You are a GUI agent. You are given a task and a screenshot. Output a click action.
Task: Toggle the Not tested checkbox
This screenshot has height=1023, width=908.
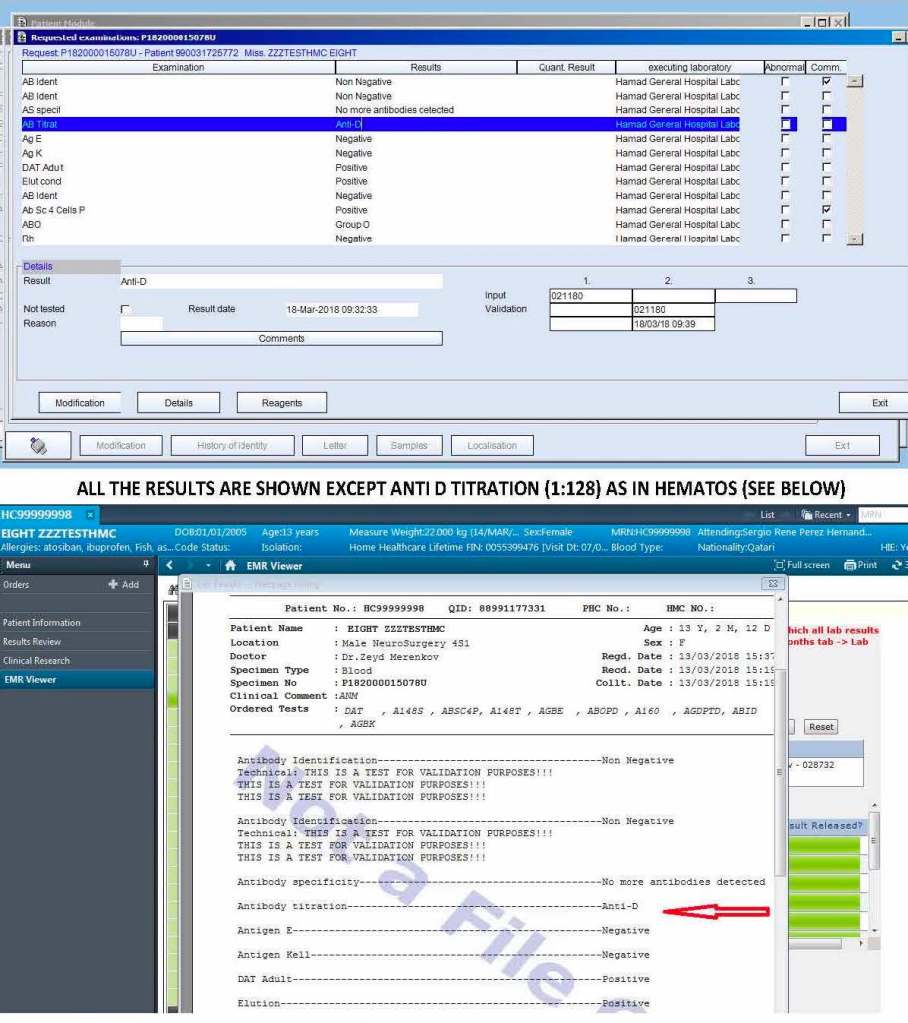coord(125,309)
